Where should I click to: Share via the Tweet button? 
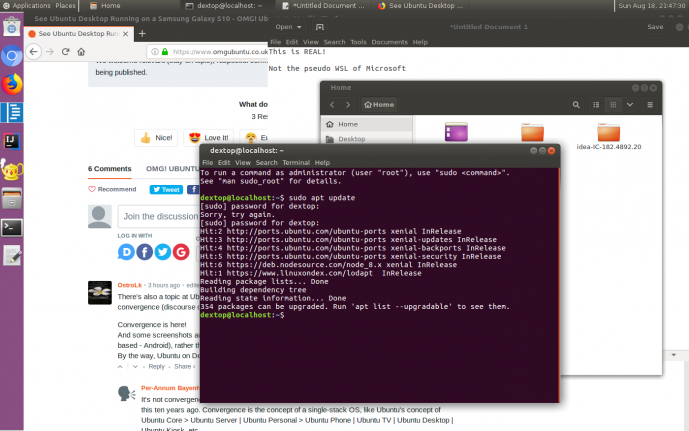tap(166, 189)
